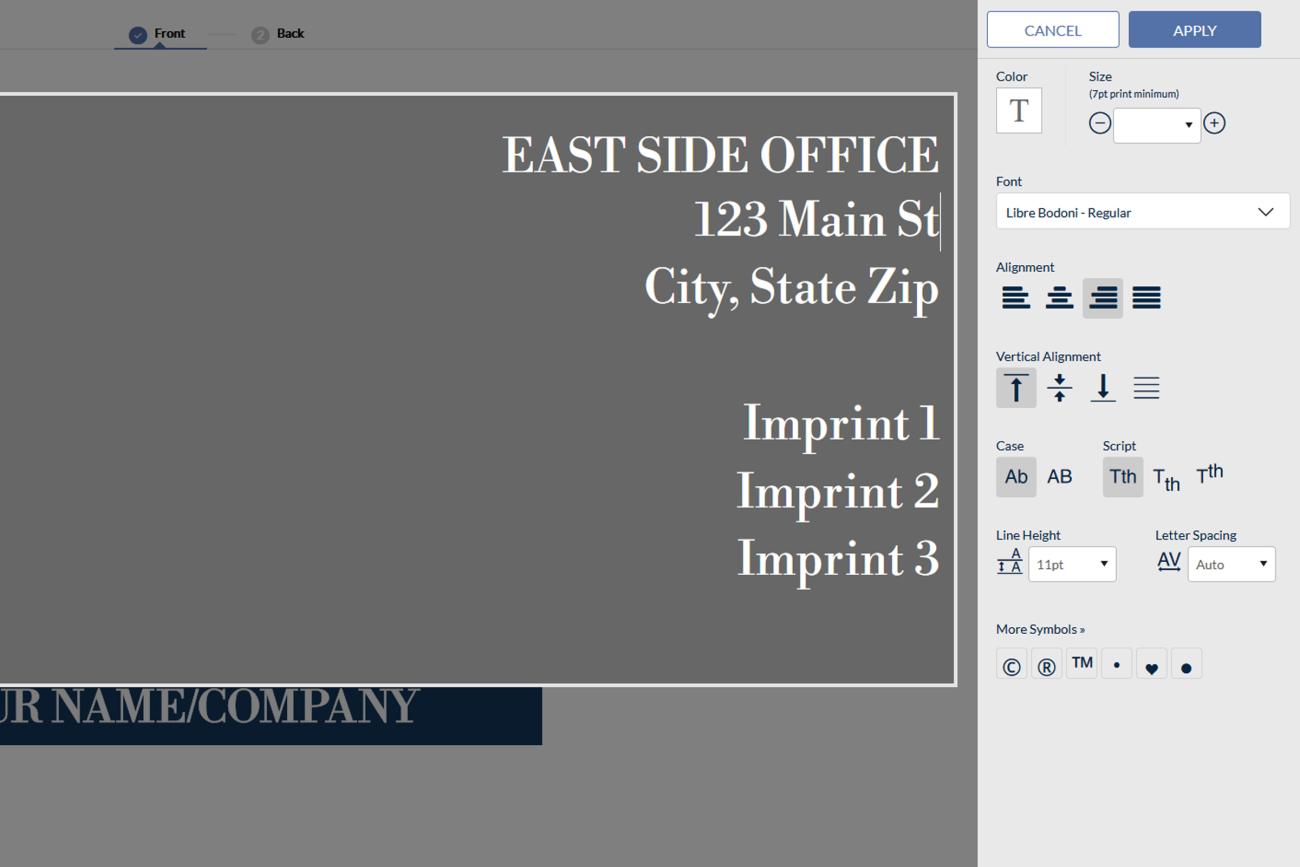Select right text alignment
Screen dimensions: 1300x867
(1103, 298)
